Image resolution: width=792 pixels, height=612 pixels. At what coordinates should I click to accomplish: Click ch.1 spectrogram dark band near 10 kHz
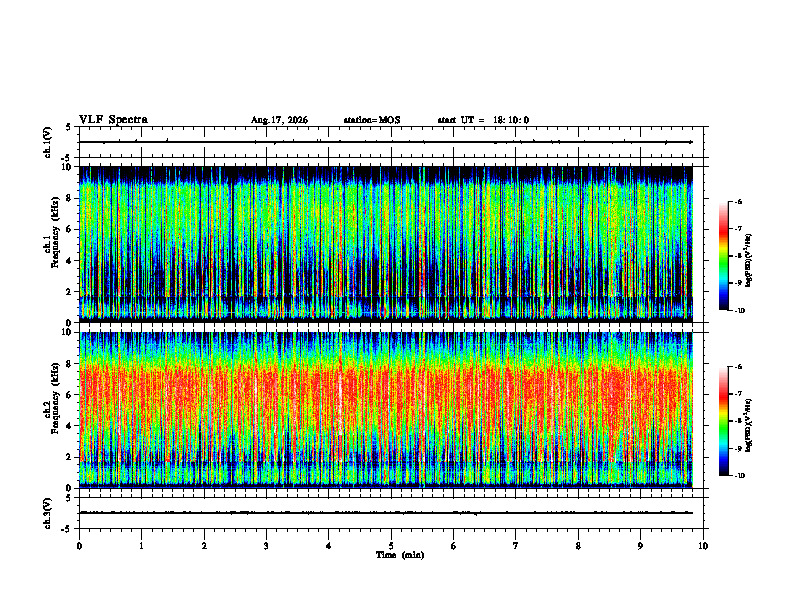386,173
